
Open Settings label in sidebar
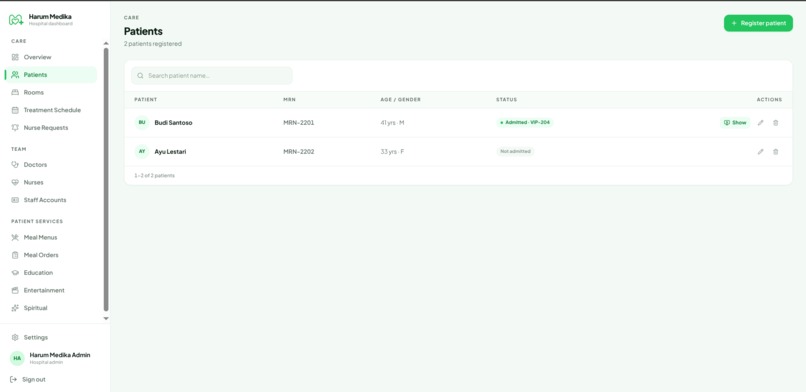pyautogui.click(x=35, y=338)
